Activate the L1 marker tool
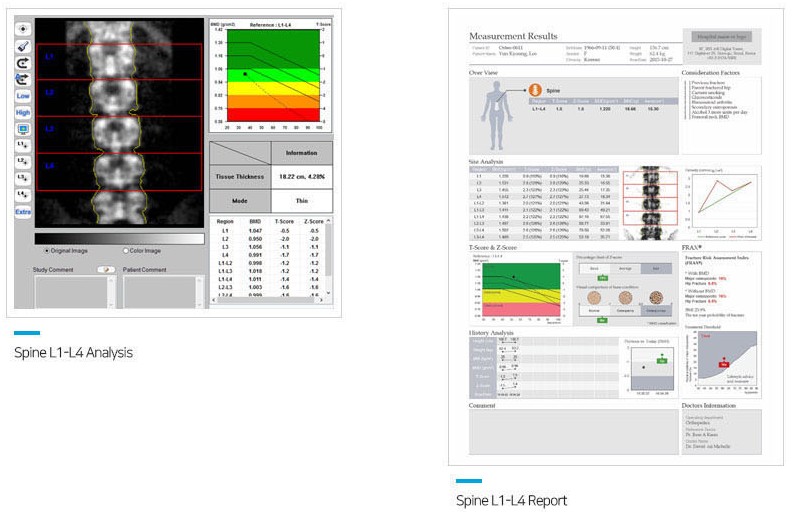 pos(23,145)
